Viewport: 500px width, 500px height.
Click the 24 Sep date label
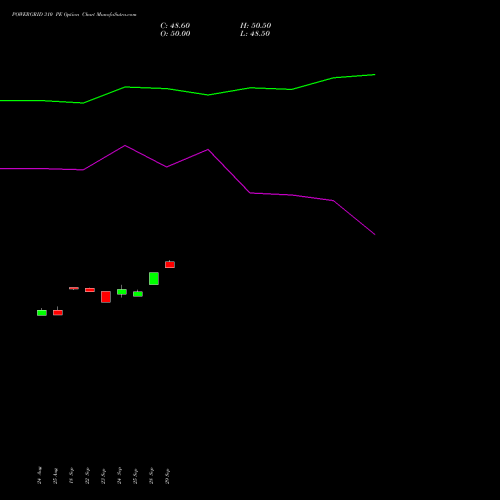pos(119,476)
